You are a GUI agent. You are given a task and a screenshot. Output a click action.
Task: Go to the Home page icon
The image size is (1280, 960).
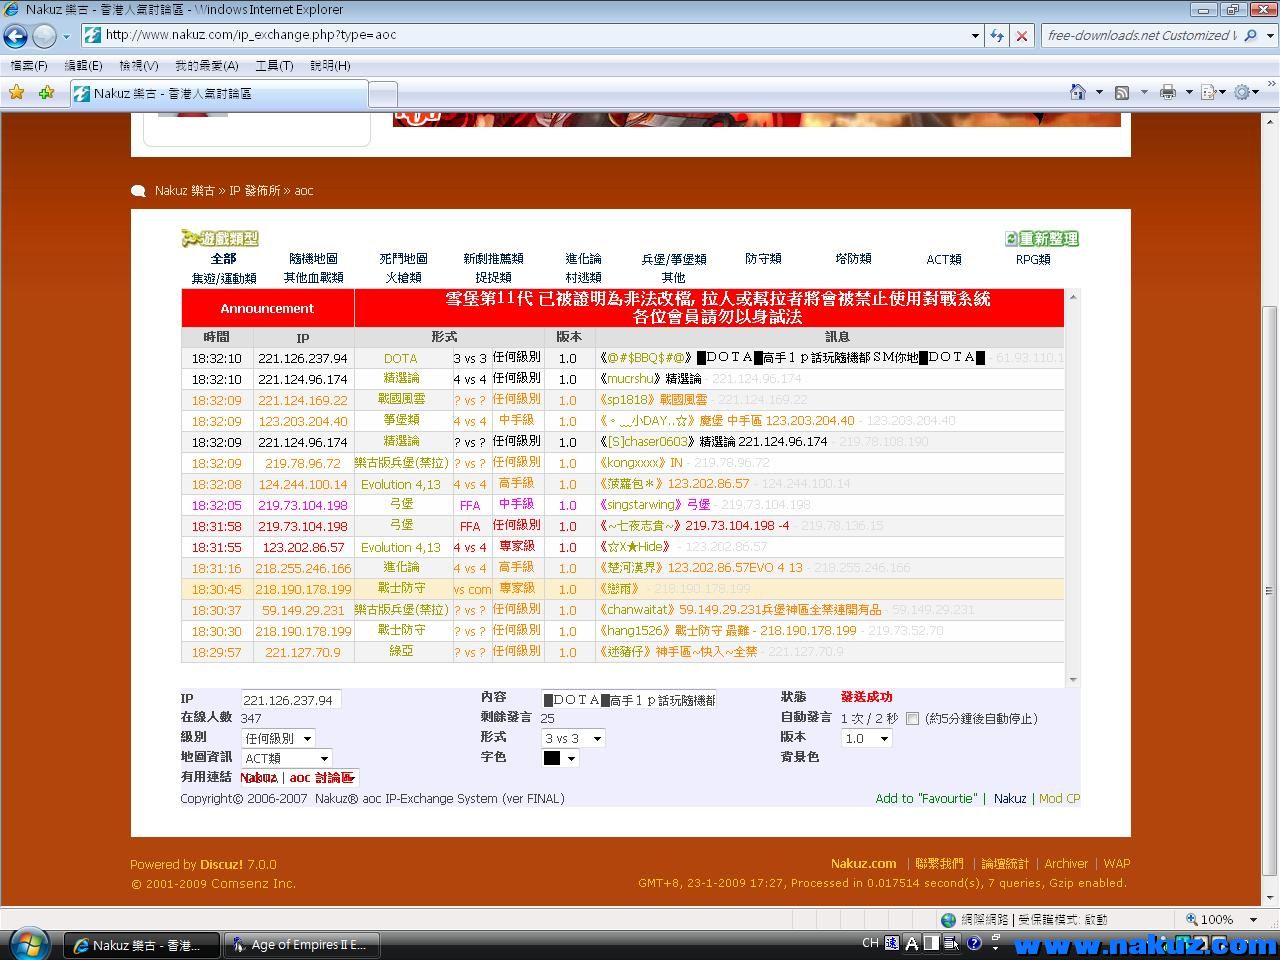point(1078,92)
